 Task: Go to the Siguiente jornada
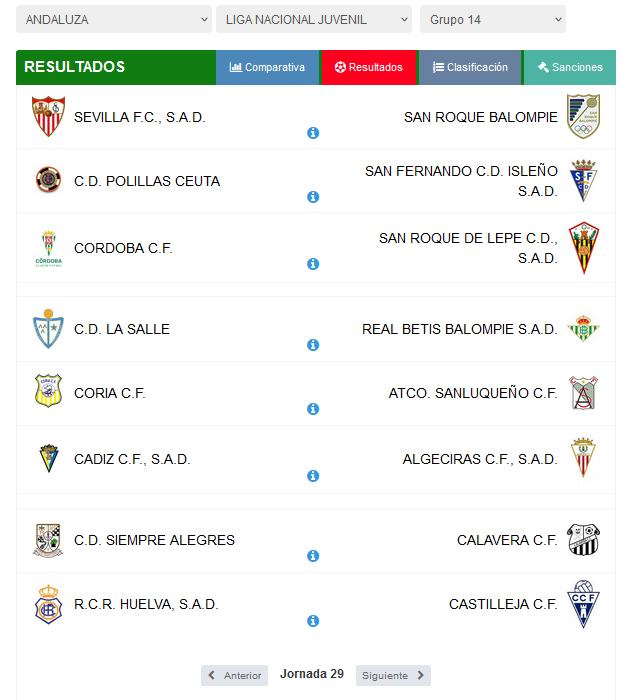click(393, 675)
